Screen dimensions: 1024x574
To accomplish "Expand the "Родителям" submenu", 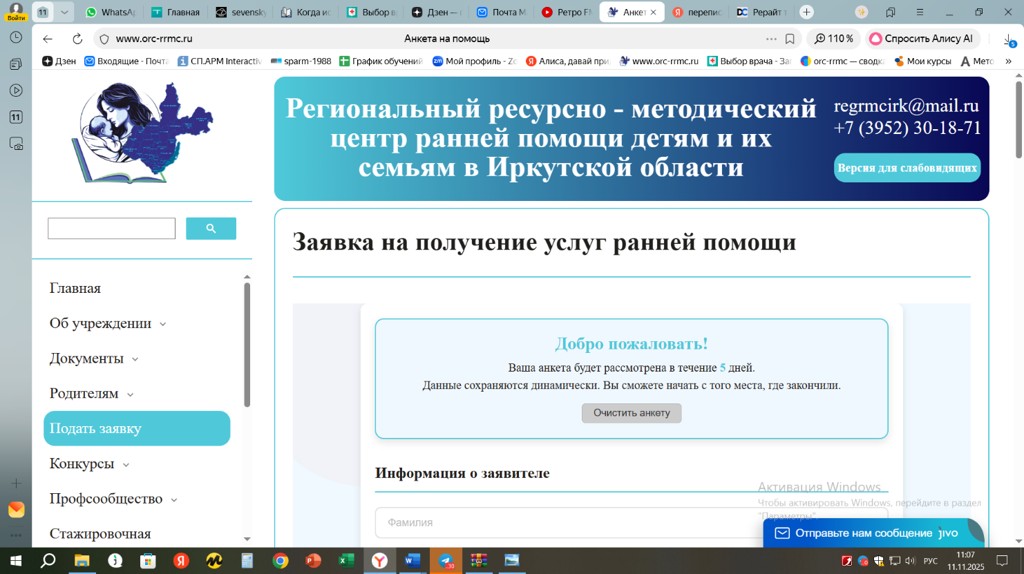I will tap(130, 394).
